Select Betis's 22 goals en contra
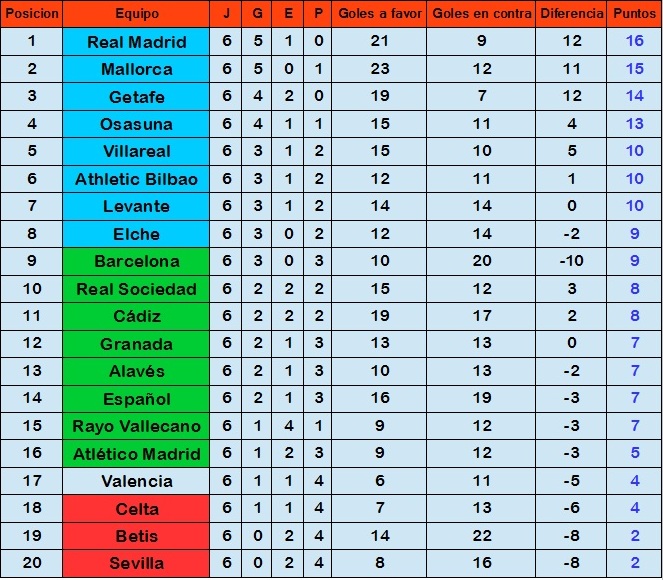 pyautogui.click(x=481, y=536)
